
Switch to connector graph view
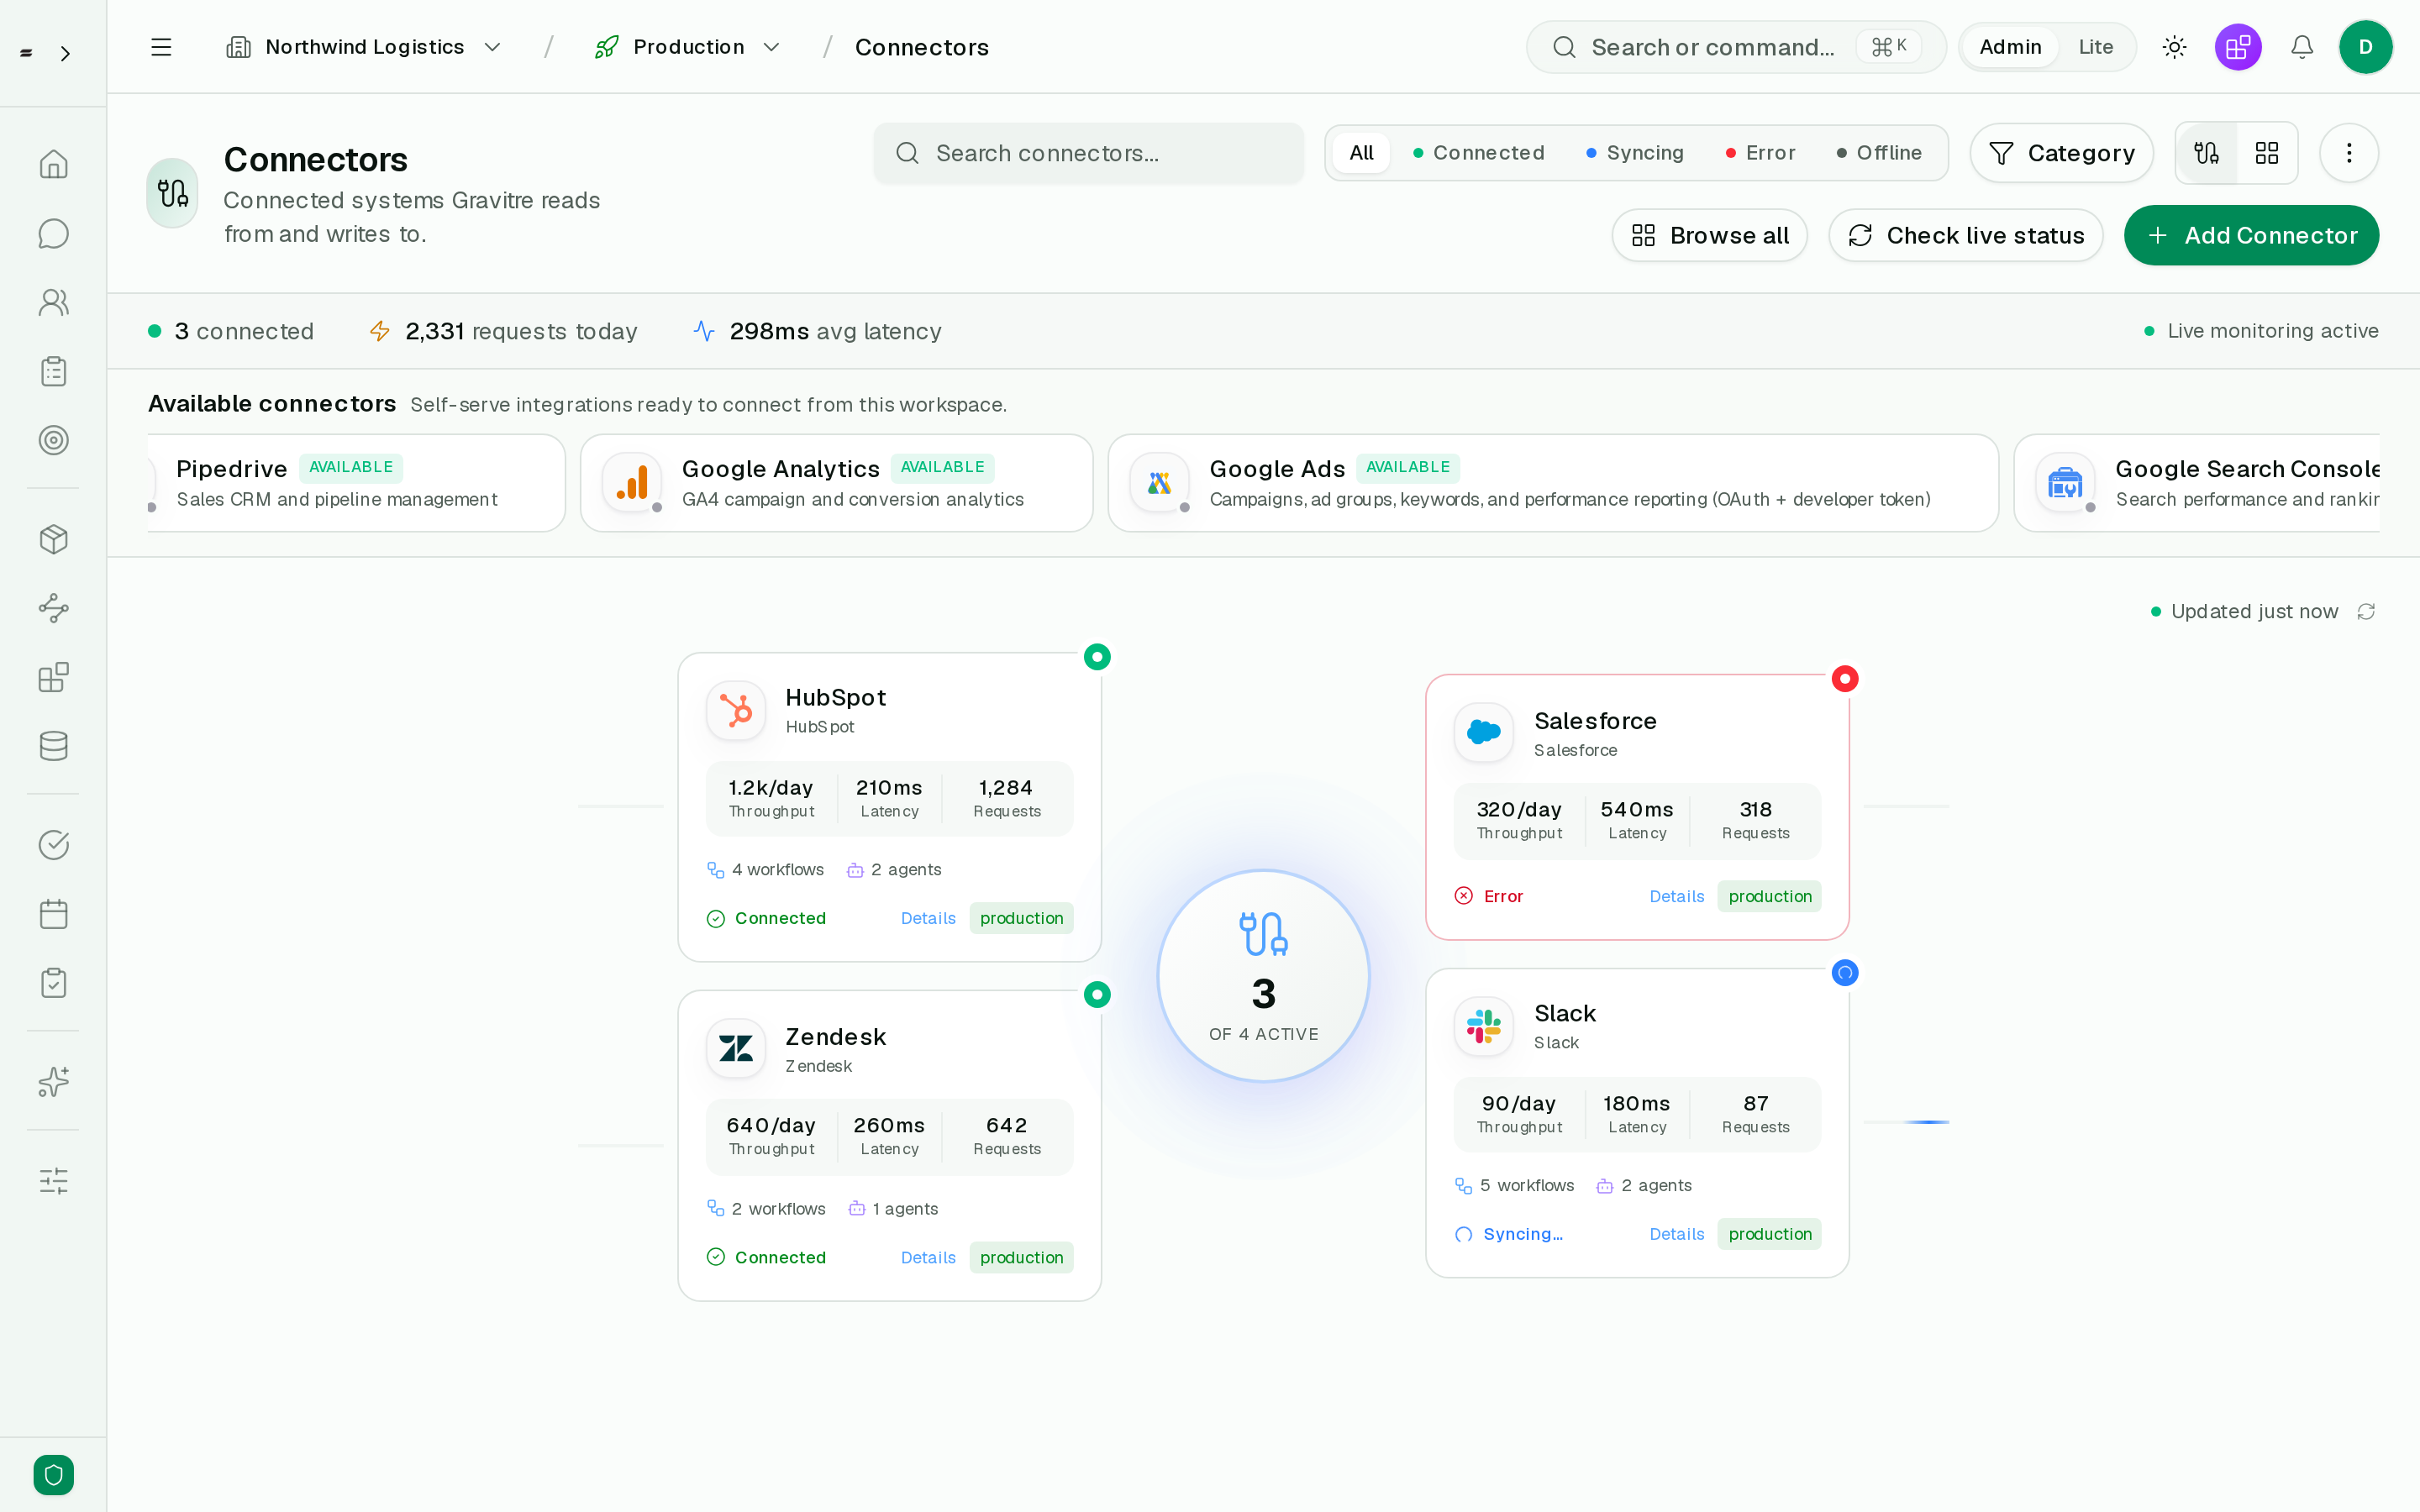[2207, 153]
